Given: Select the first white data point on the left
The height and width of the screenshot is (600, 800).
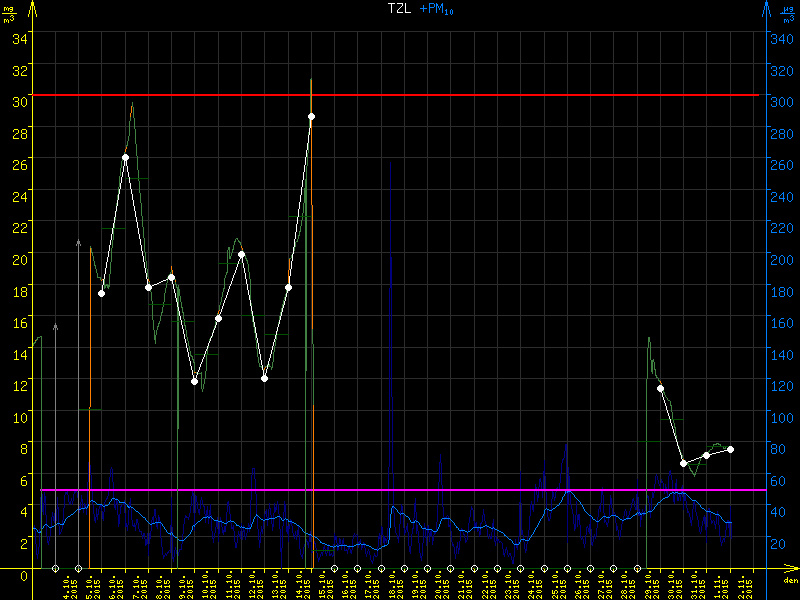Looking at the screenshot, I should tap(101, 293).
